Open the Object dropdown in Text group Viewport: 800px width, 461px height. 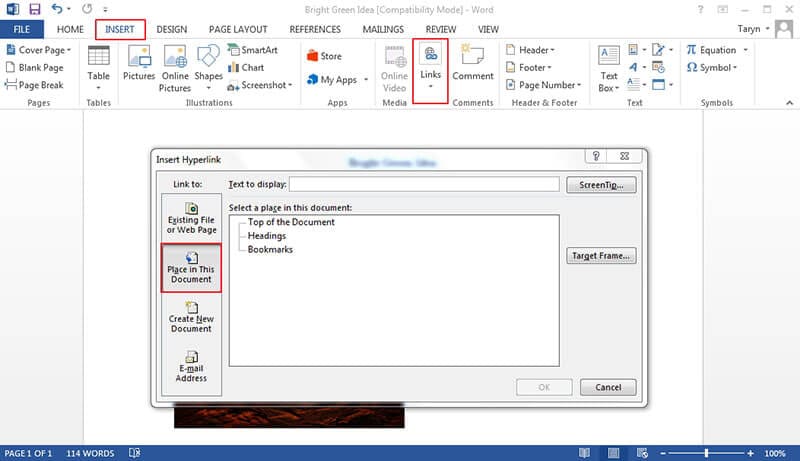tap(663, 85)
